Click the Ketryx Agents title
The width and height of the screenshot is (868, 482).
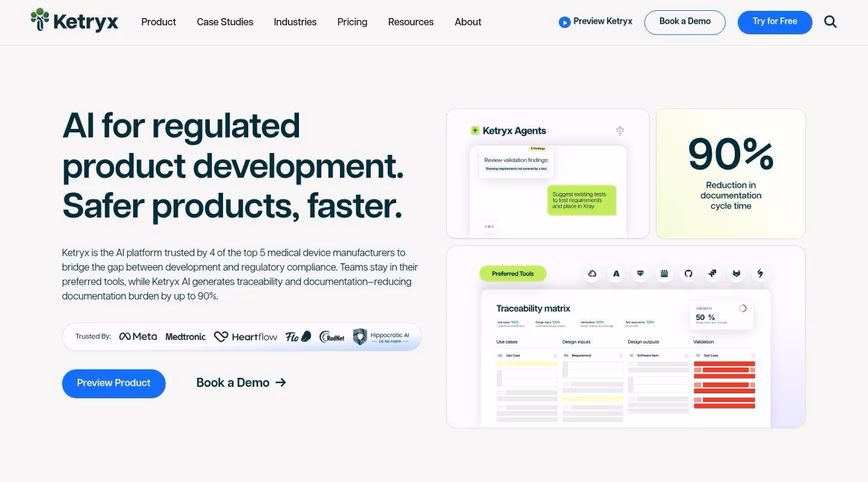(514, 131)
